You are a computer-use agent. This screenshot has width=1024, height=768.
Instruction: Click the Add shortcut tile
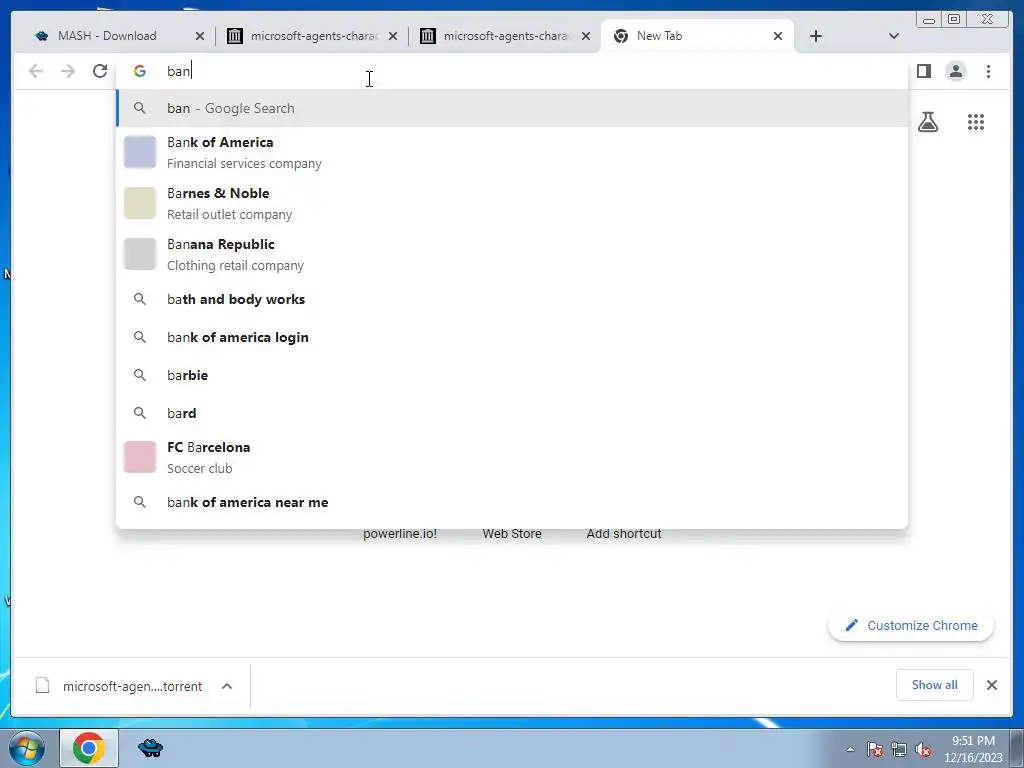(624, 534)
